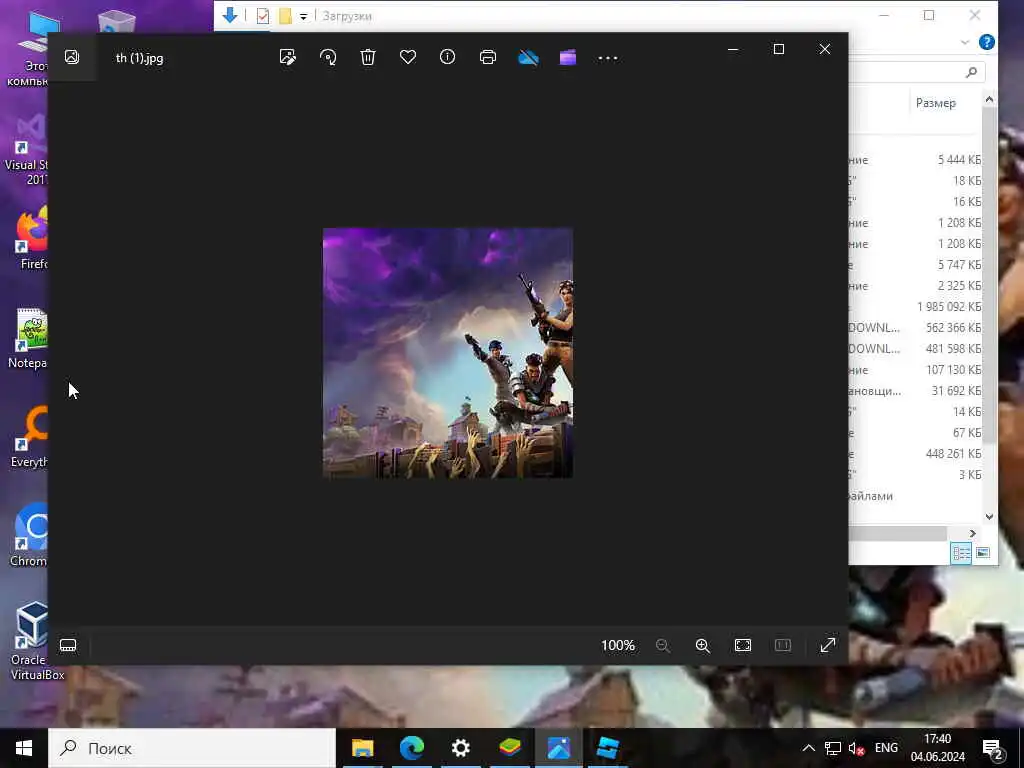The image size is (1024, 768).
Task: Select the file sized 5 747 КБ
Action: click(915, 264)
